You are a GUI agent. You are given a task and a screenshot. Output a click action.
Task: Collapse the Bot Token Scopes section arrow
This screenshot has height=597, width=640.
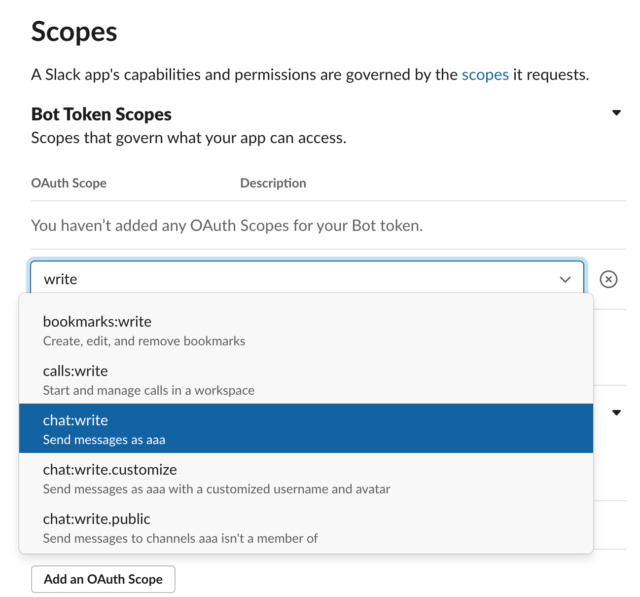point(616,113)
